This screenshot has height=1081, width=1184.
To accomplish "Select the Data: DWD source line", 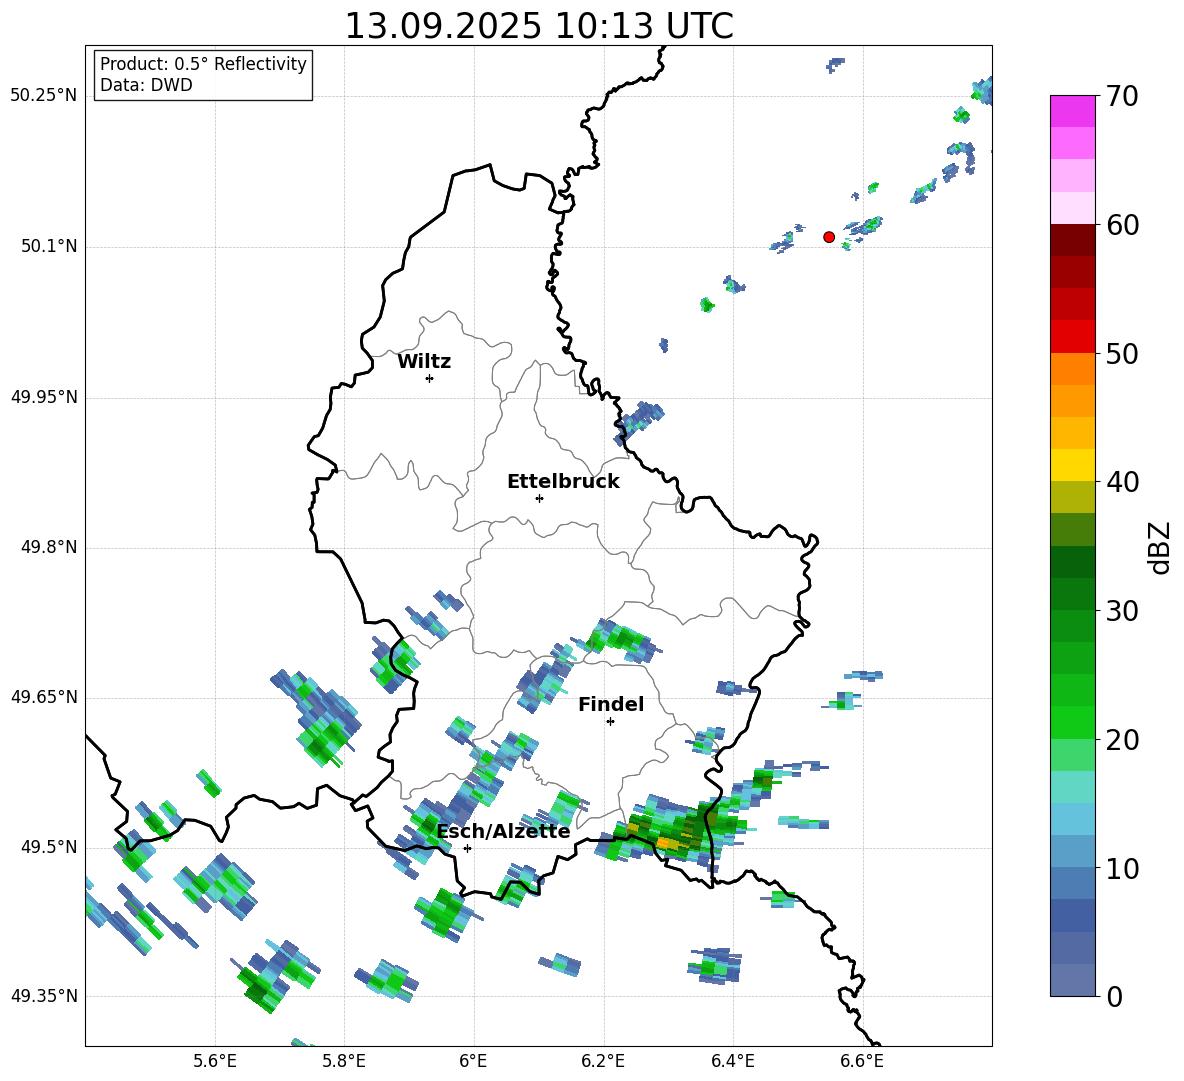I will tap(146, 85).
